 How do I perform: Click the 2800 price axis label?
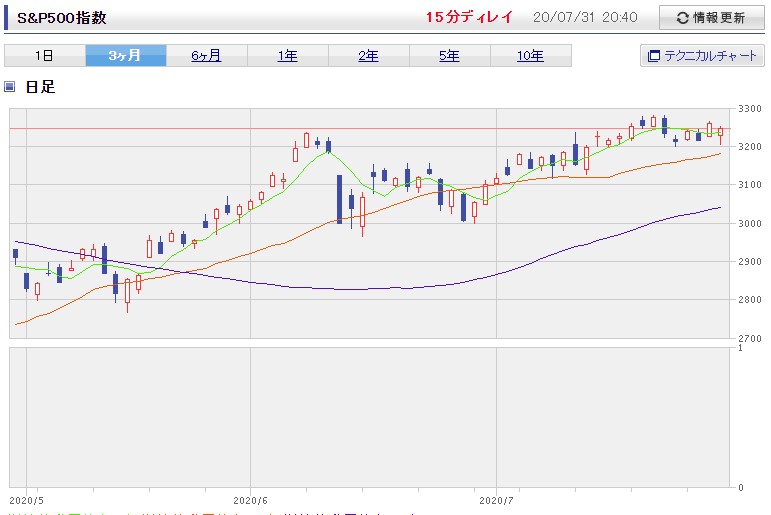click(x=750, y=300)
